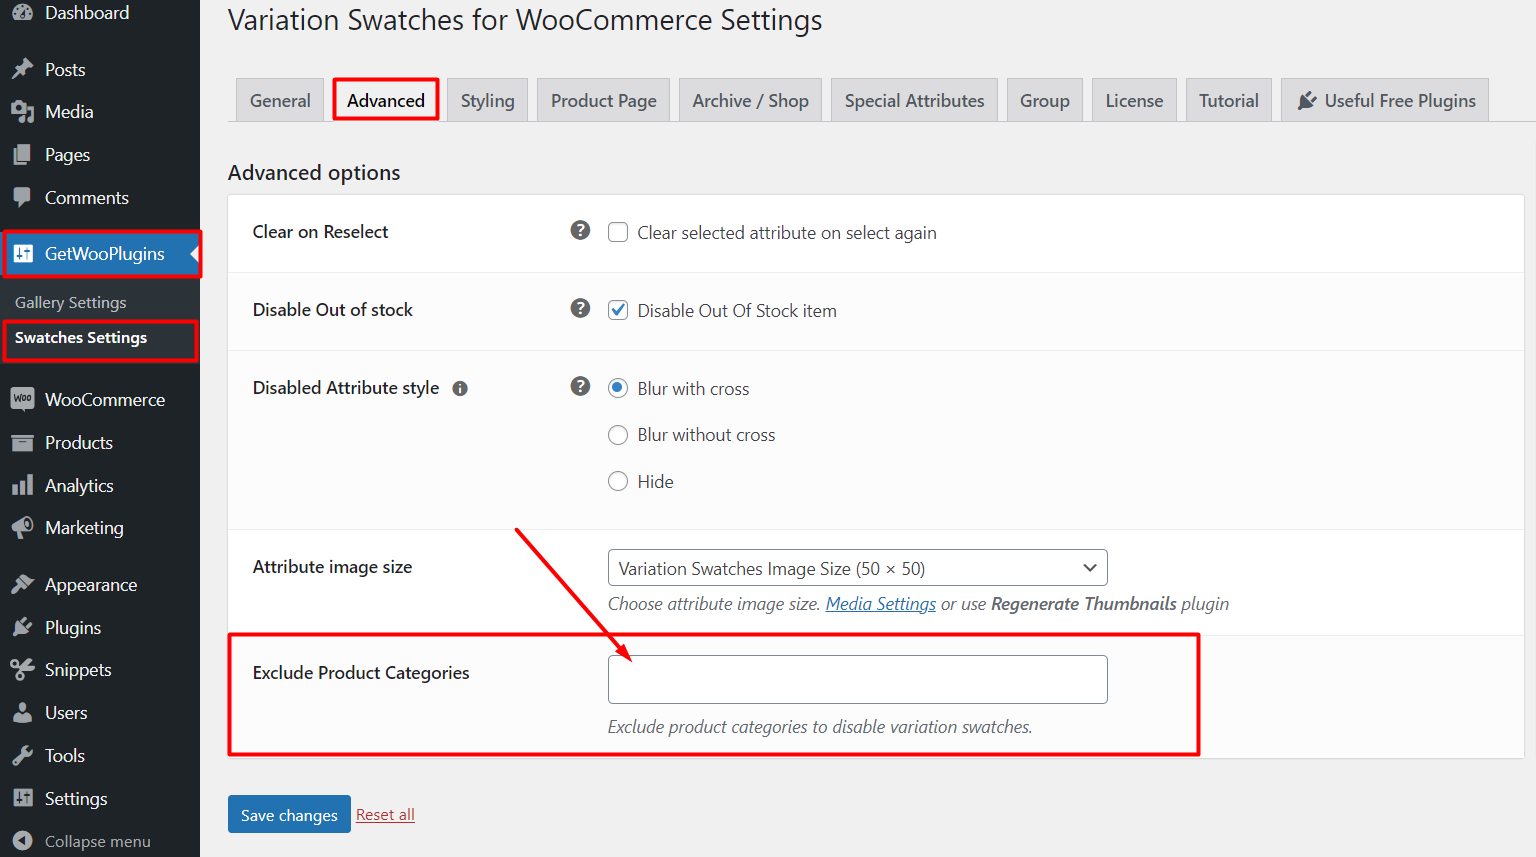Open the Product Page tab
The height and width of the screenshot is (857, 1536).
tap(604, 100)
